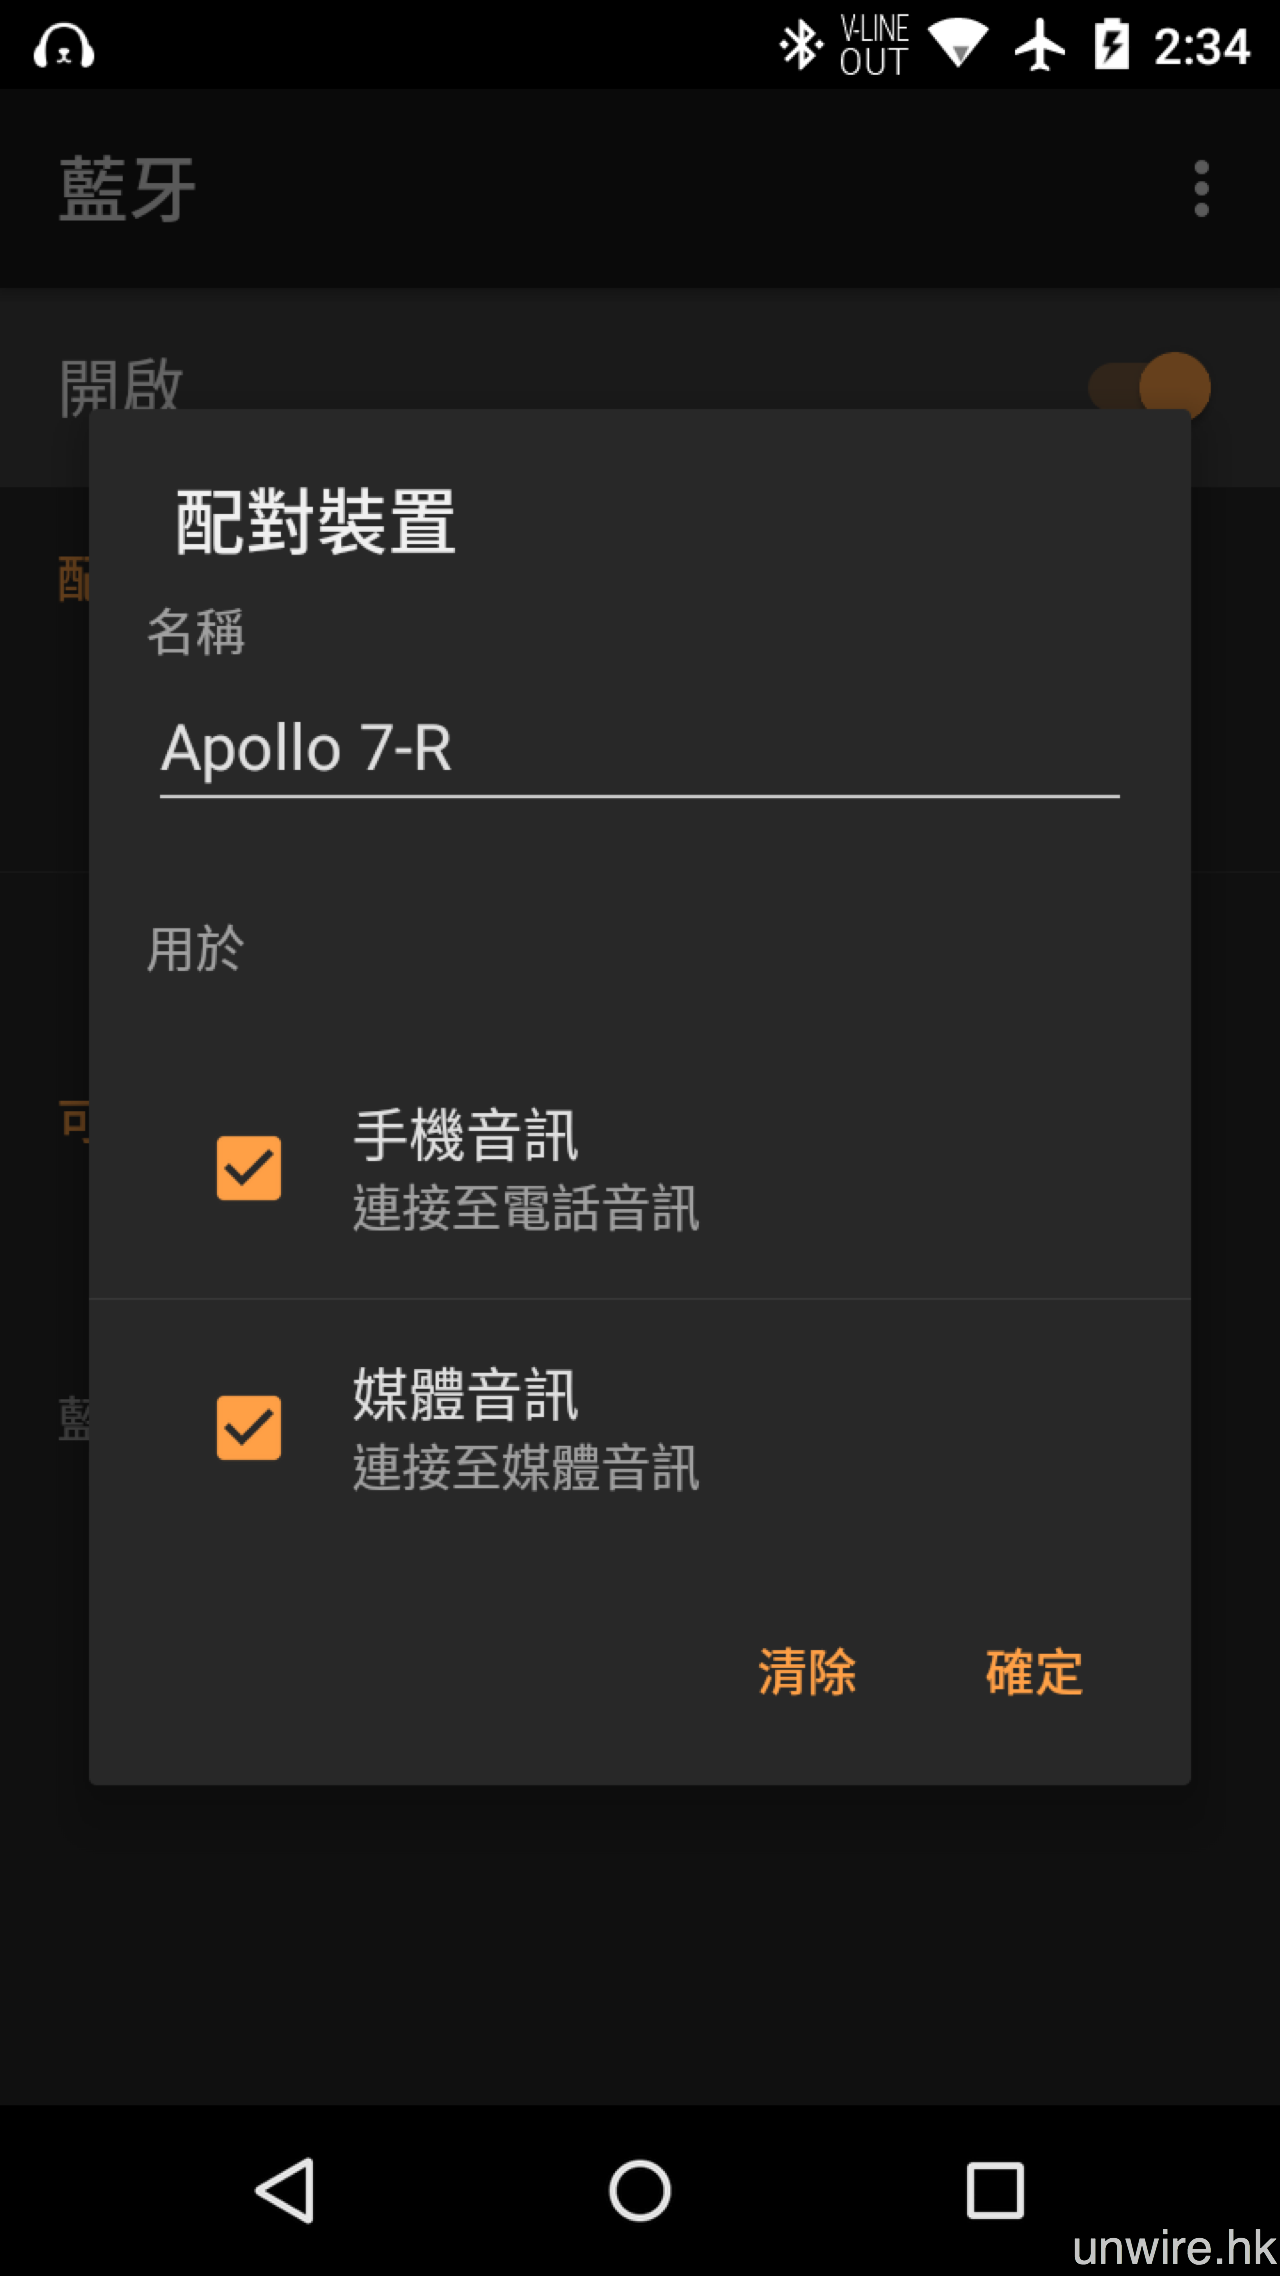Viewport: 1280px width, 2276px height.
Task: Tap the Wi-Fi signal icon
Action: click(958, 44)
